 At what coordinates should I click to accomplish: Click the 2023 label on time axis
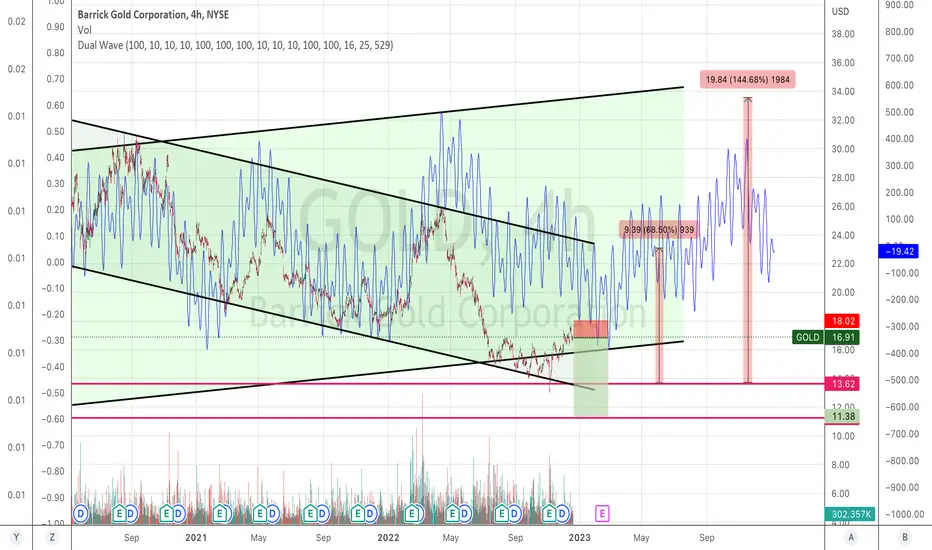[x=580, y=538]
